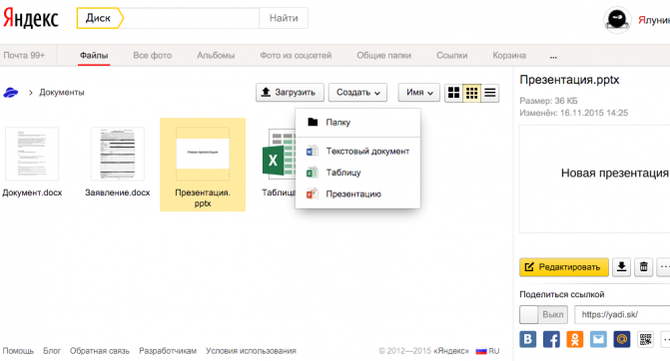
Task: Share link via Facebook icon
Action: click(551, 340)
